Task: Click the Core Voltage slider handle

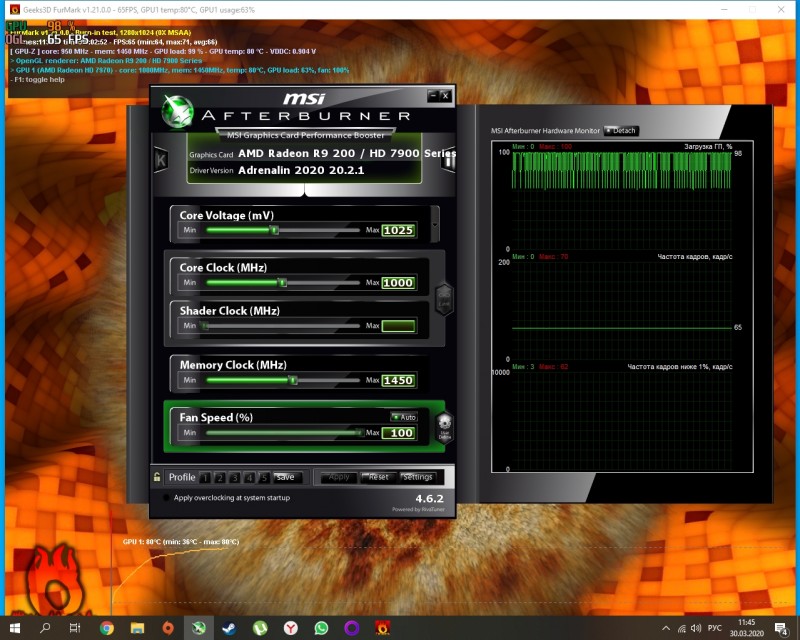Action: [x=274, y=230]
